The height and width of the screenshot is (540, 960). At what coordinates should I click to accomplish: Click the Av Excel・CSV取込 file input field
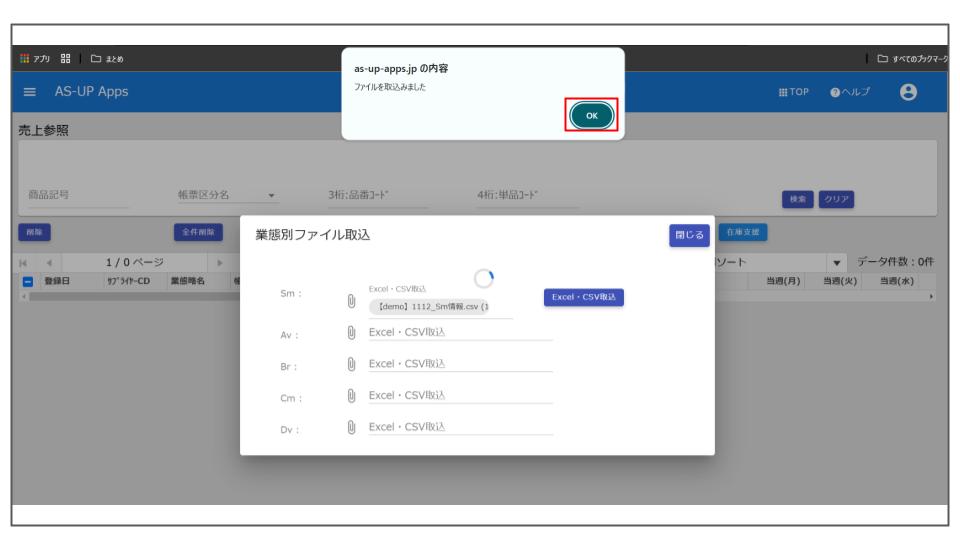click(x=460, y=334)
